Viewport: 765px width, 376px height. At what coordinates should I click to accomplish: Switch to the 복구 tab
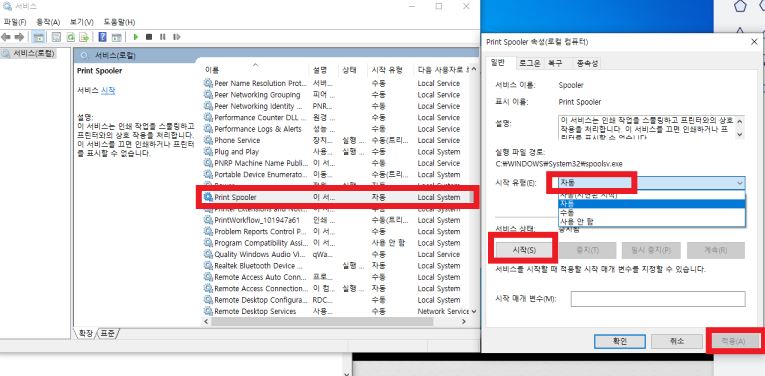click(x=555, y=63)
